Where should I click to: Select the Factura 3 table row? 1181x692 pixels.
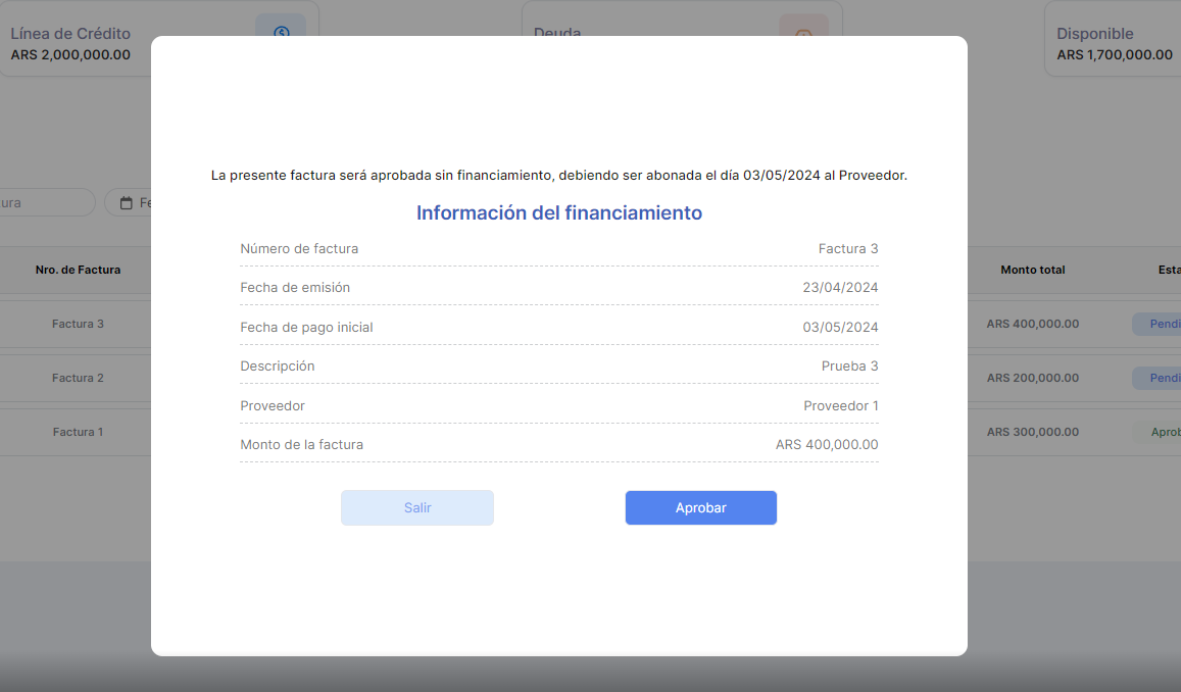click(78, 324)
